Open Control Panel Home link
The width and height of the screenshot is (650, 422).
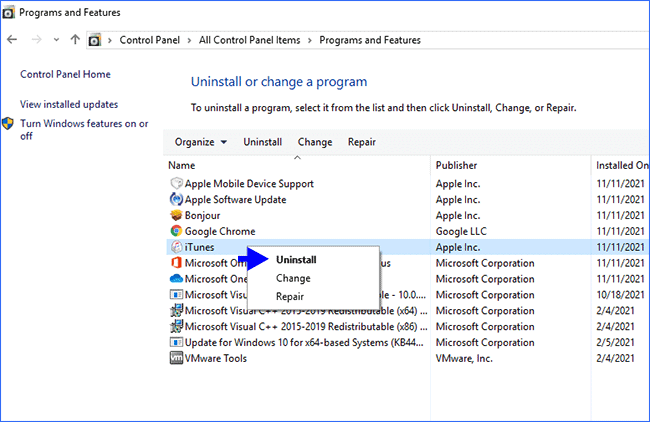[x=65, y=74]
